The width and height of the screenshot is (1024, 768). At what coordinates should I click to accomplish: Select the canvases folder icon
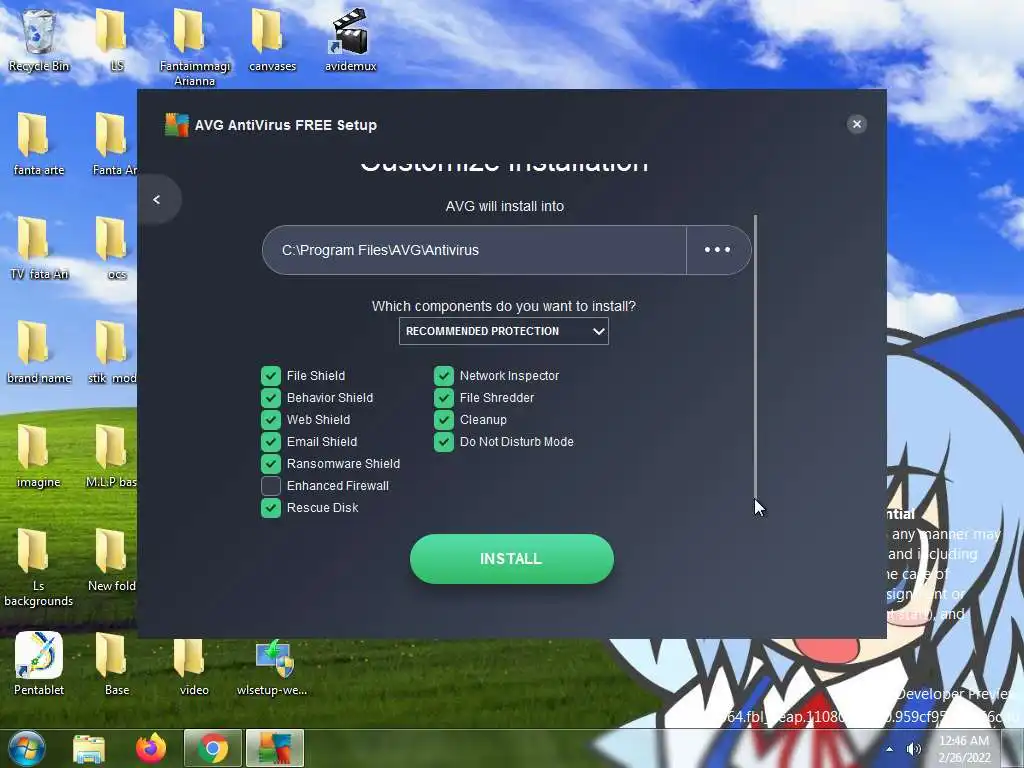pyautogui.click(x=272, y=40)
